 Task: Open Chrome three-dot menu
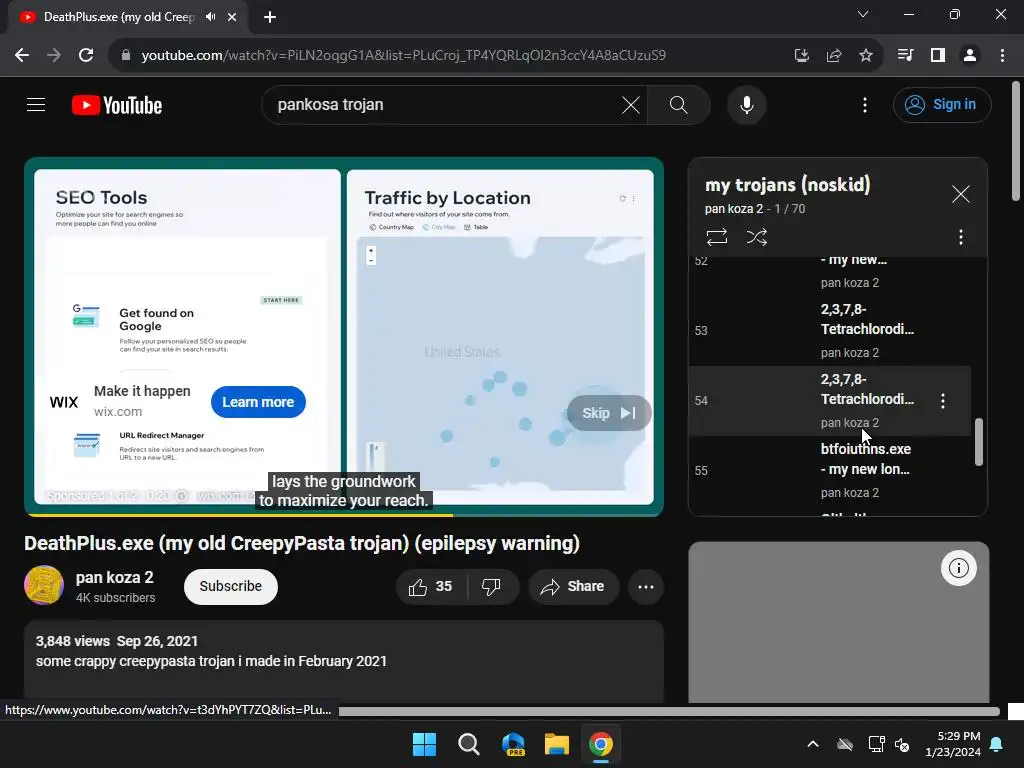tap(1002, 56)
